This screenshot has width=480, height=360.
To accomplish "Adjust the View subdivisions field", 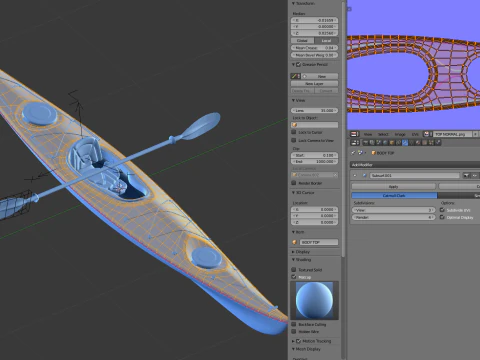I will click(x=394, y=210).
